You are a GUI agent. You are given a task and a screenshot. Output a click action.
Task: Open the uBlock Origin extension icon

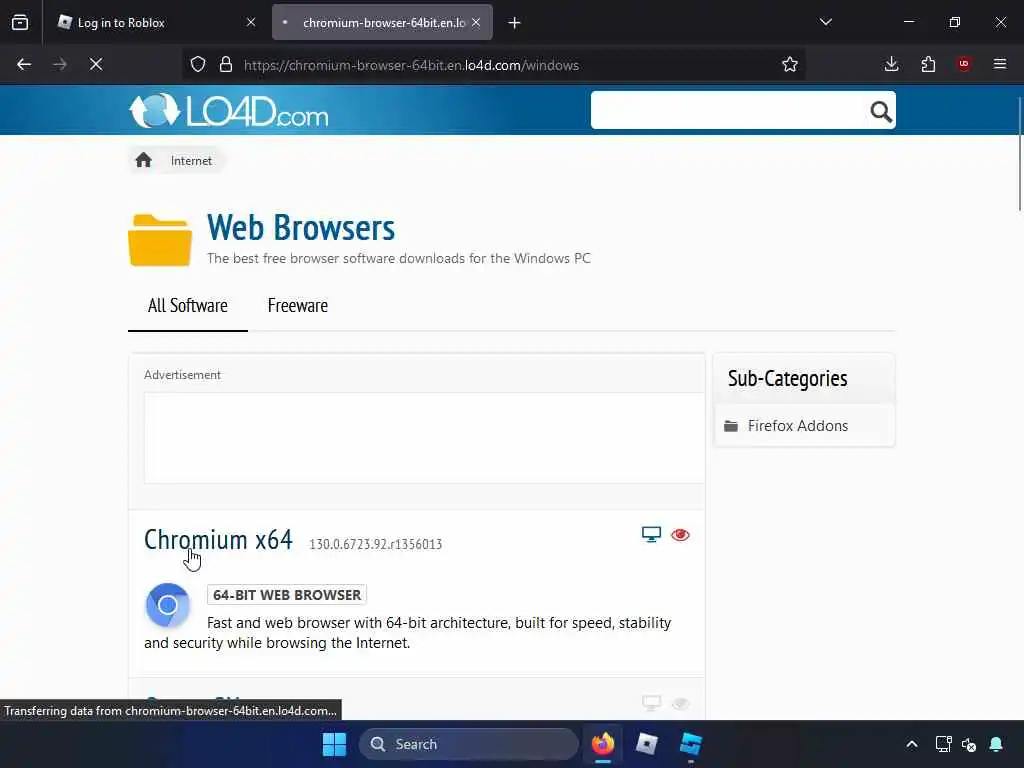coord(964,64)
